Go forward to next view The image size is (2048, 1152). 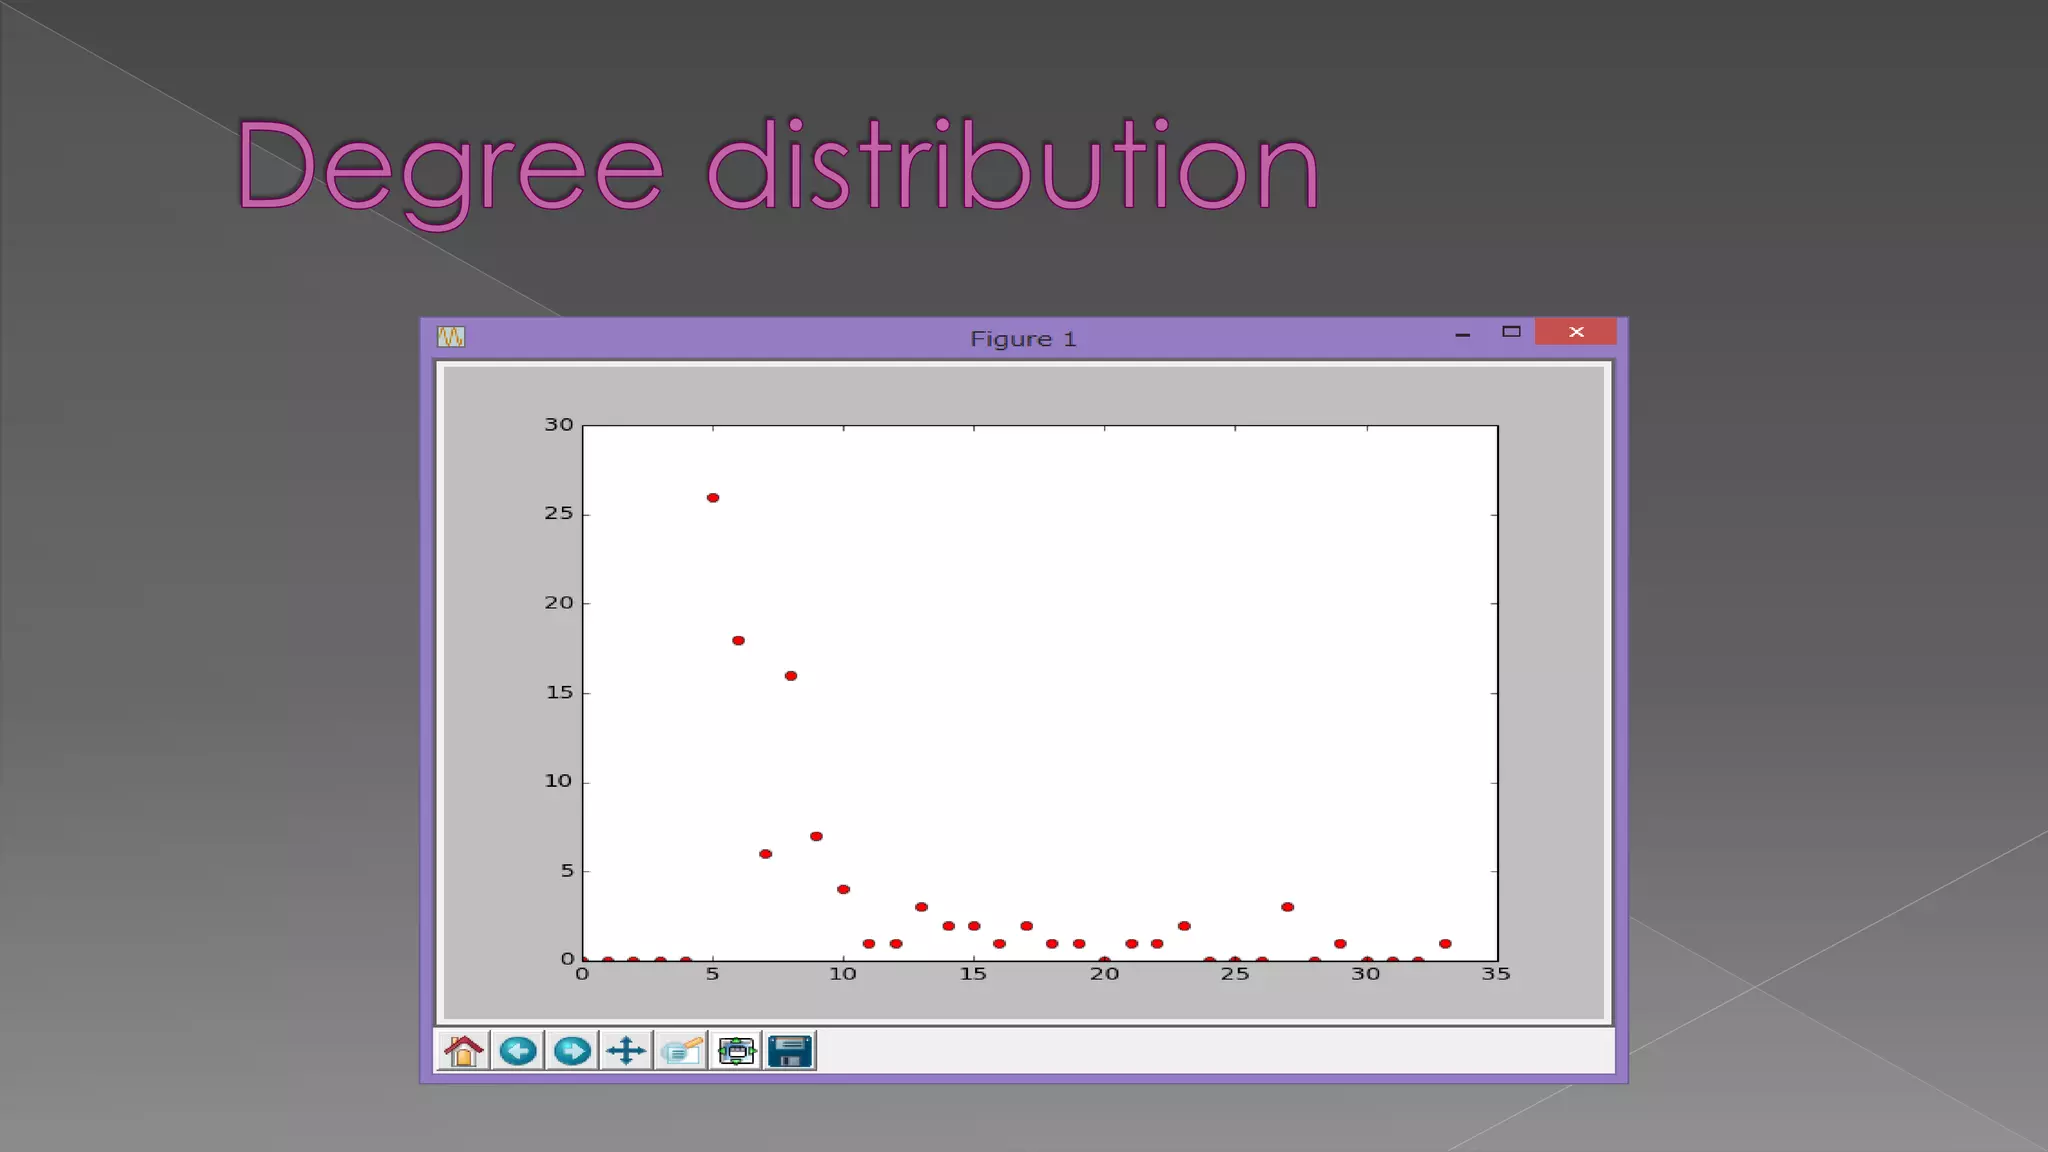tap(572, 1051)
